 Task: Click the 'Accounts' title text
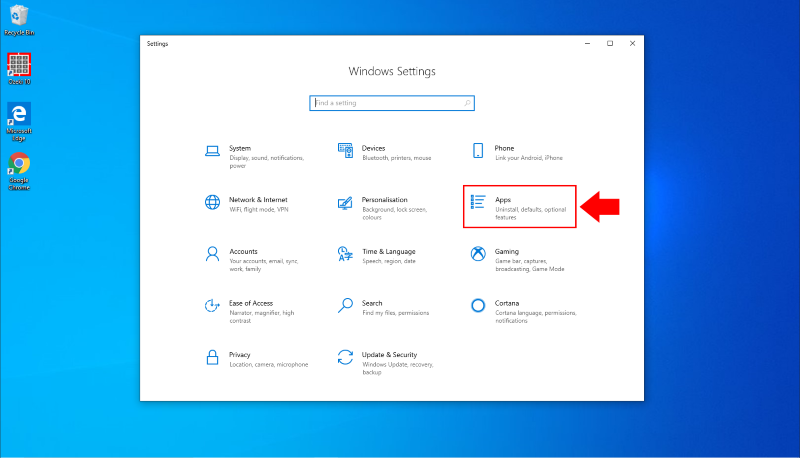coord(243,251)
